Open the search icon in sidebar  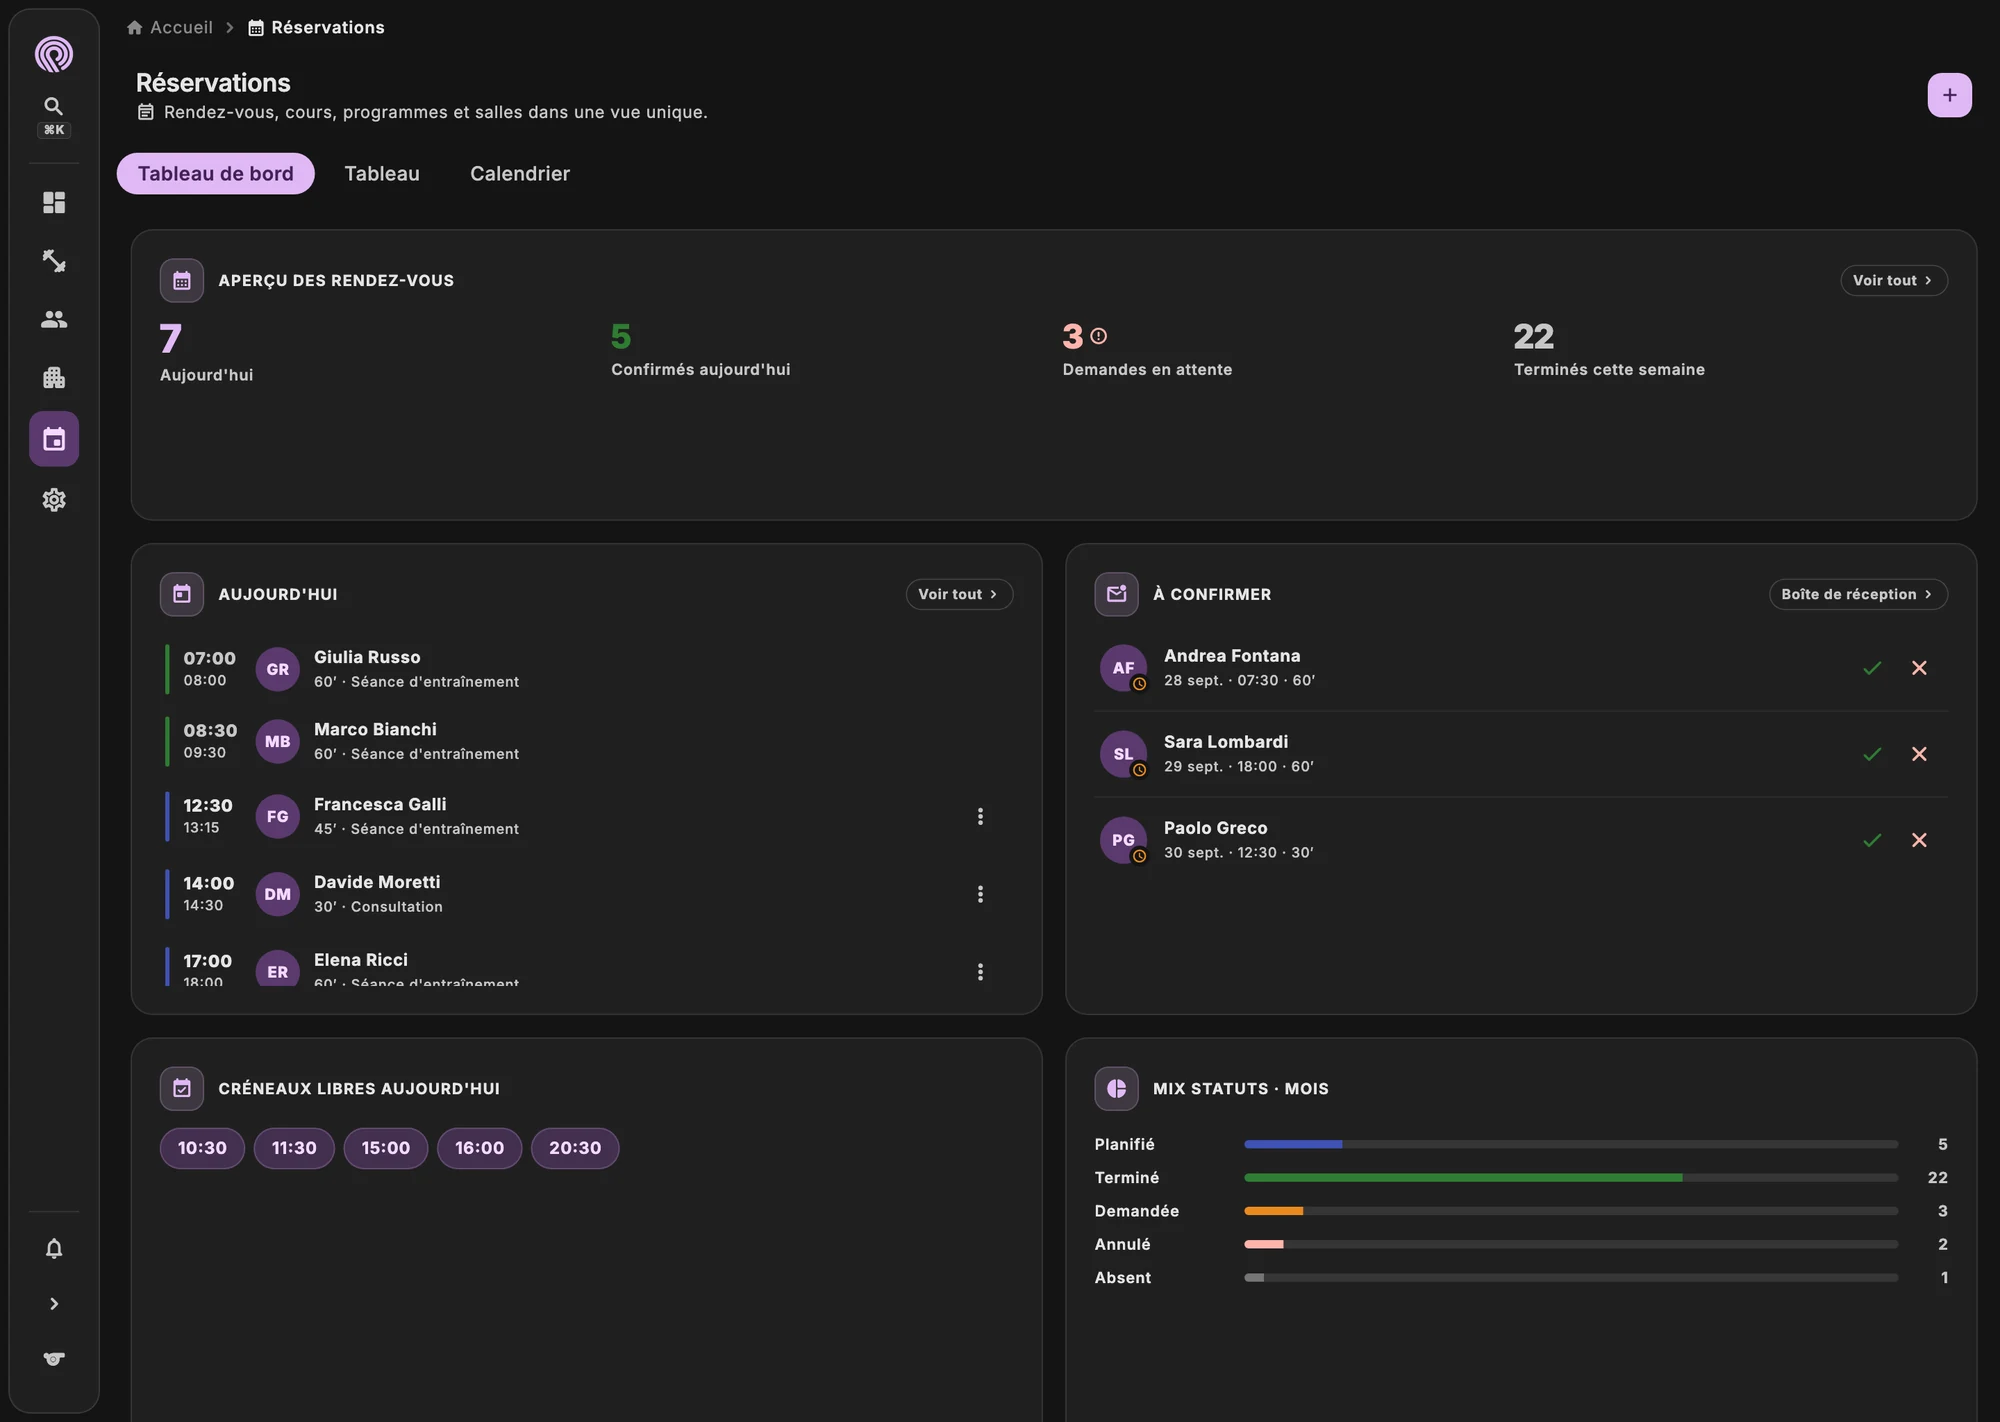[54, 106]
